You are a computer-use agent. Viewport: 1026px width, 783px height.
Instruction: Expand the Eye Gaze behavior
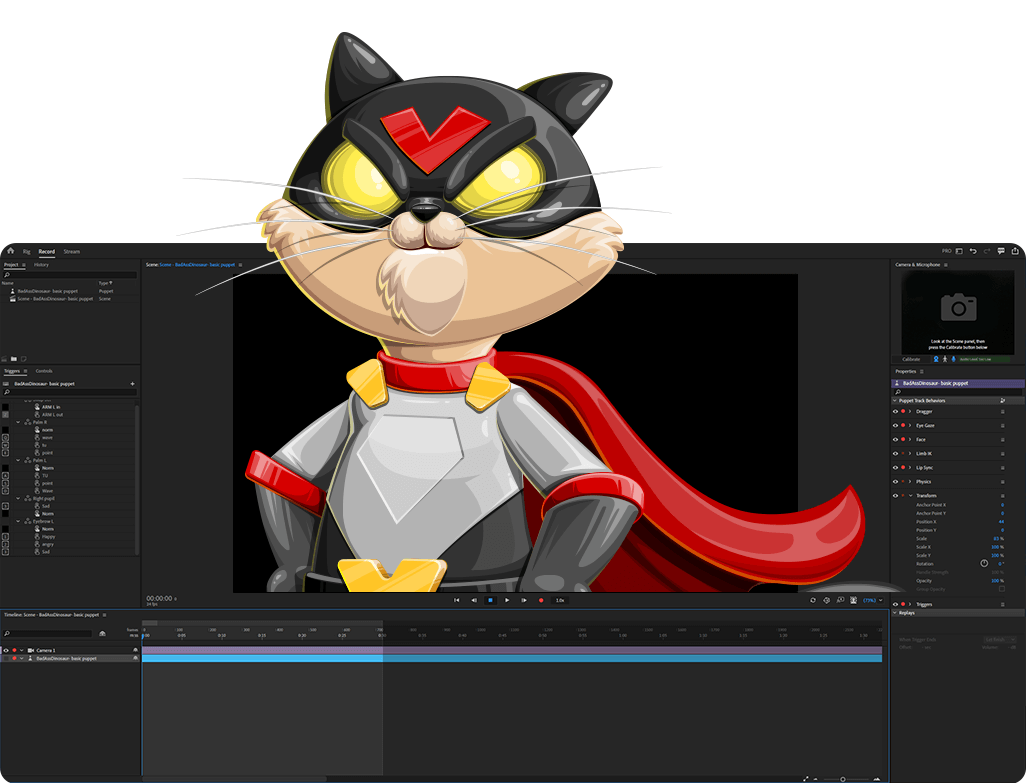tap(910, 425)
